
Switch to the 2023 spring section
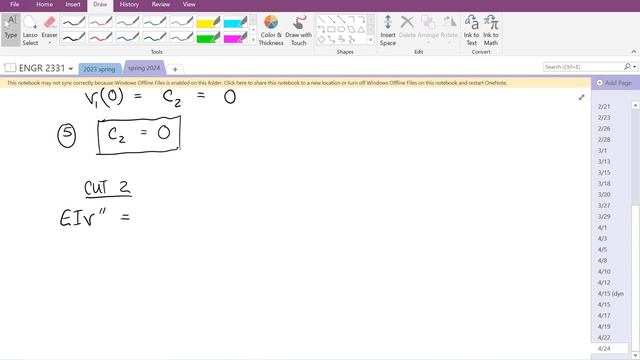[99, 69]
